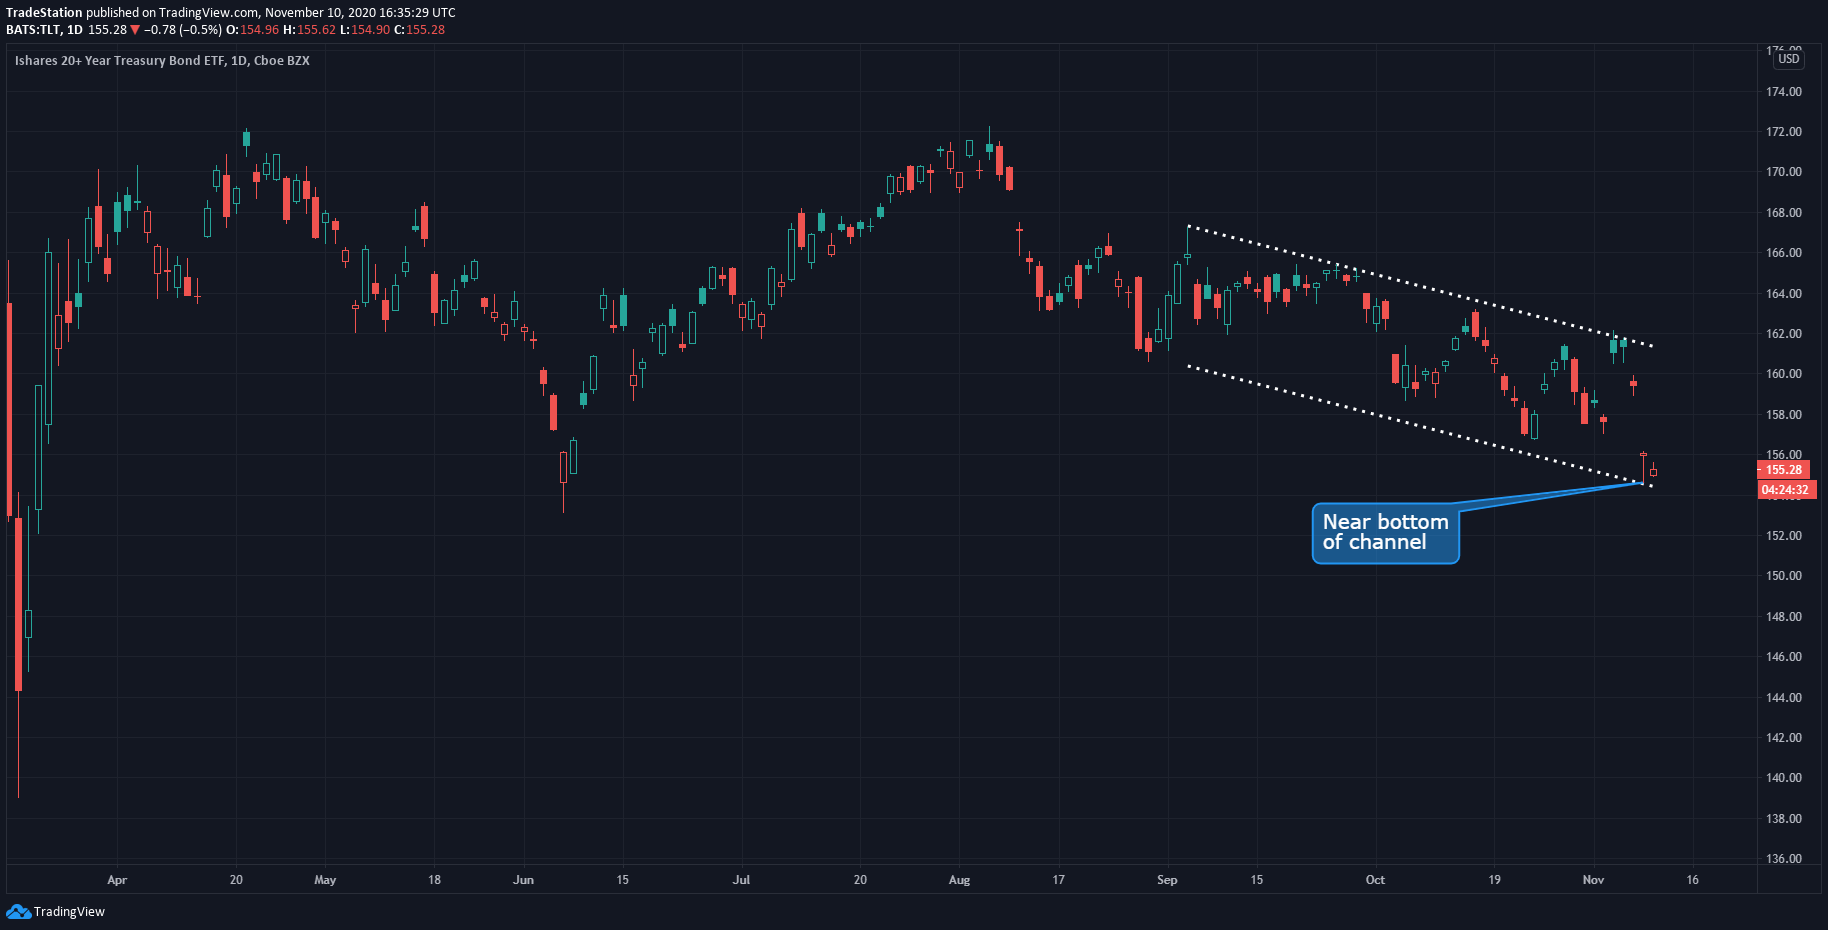Screen dimensions: 1828x930
Task: Click the TradeStation publisher name
Action: click(44, 13)
